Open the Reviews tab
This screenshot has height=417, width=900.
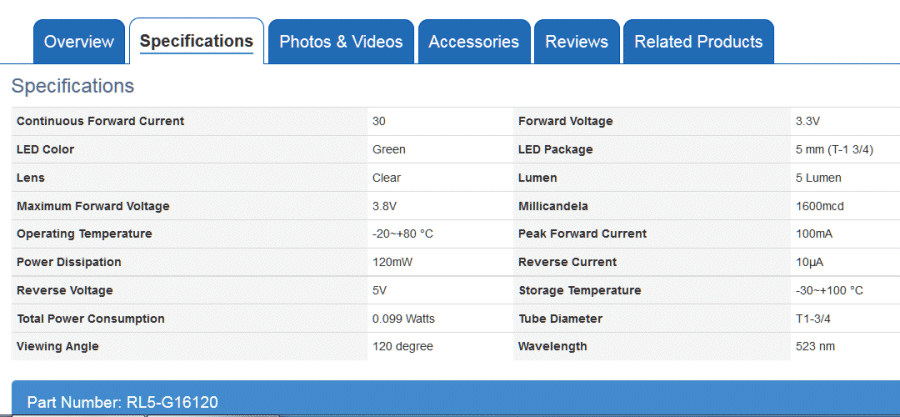[577, 42]
